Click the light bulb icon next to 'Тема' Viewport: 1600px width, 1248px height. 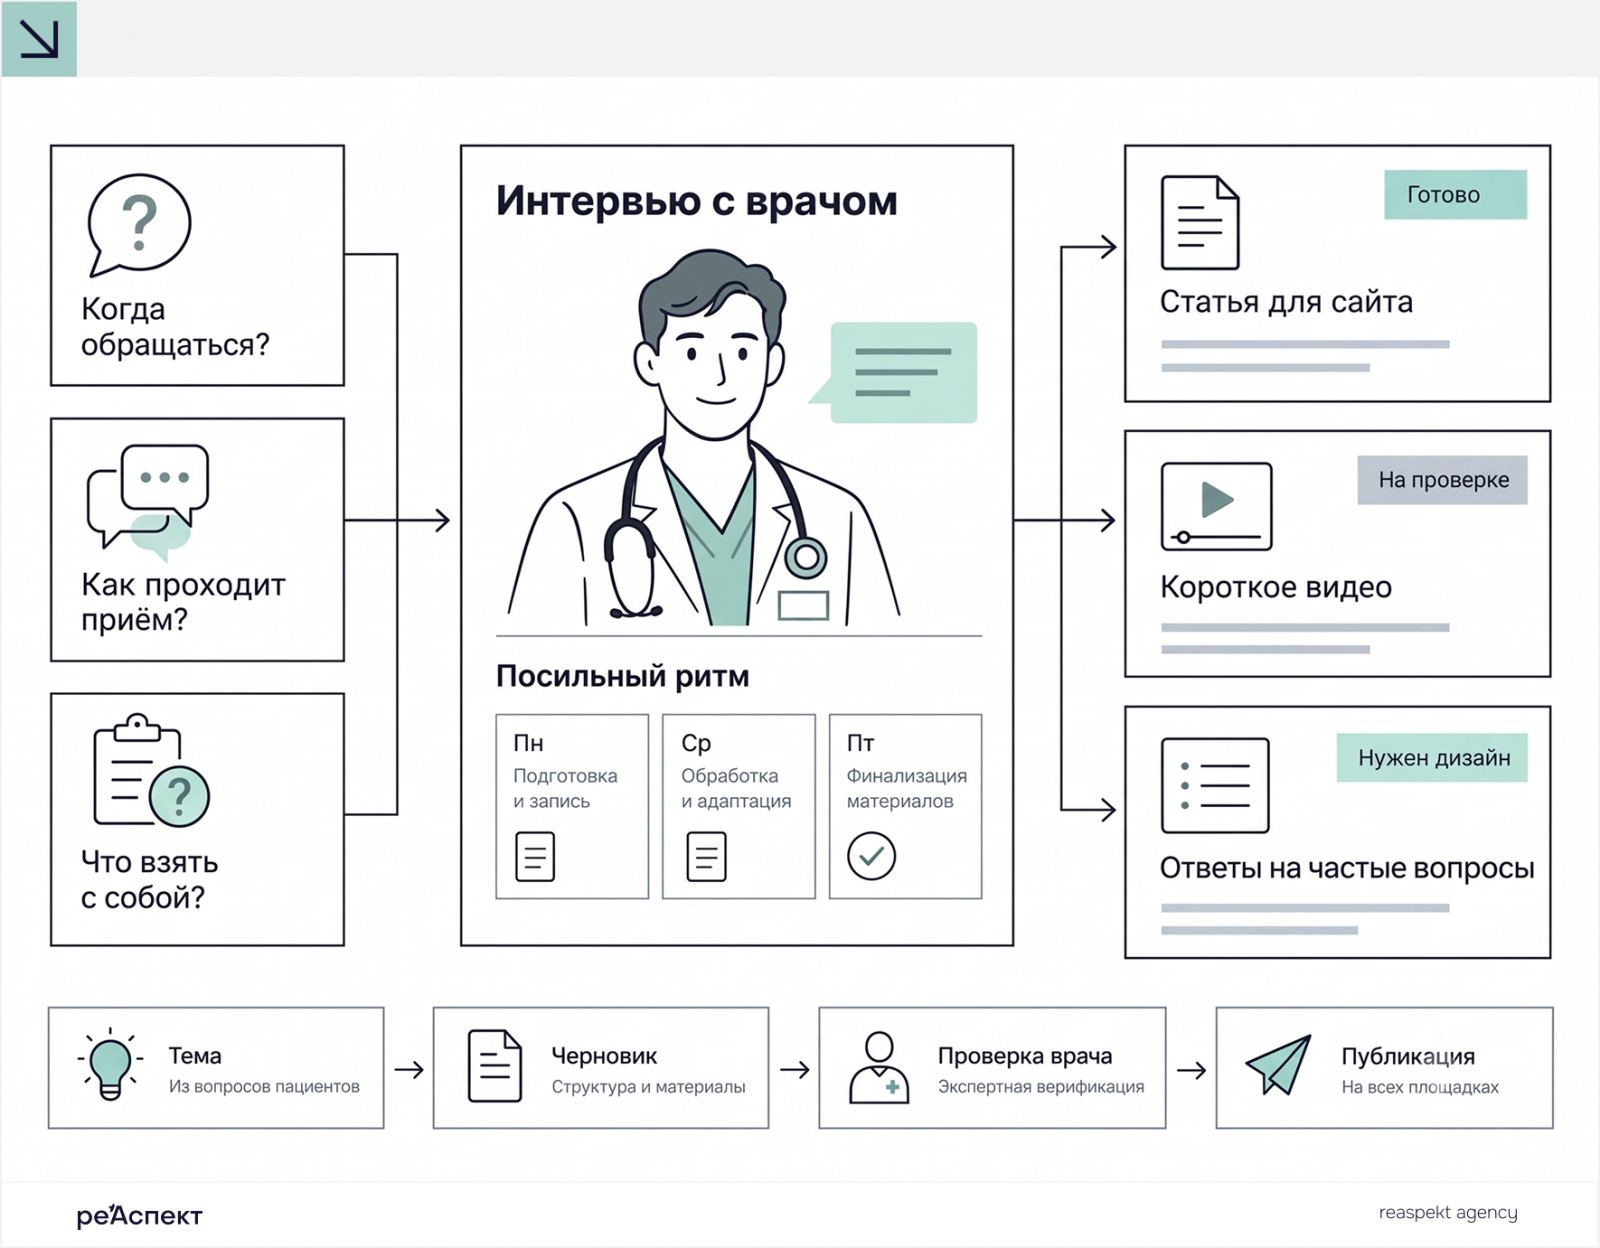[110, 1065]
